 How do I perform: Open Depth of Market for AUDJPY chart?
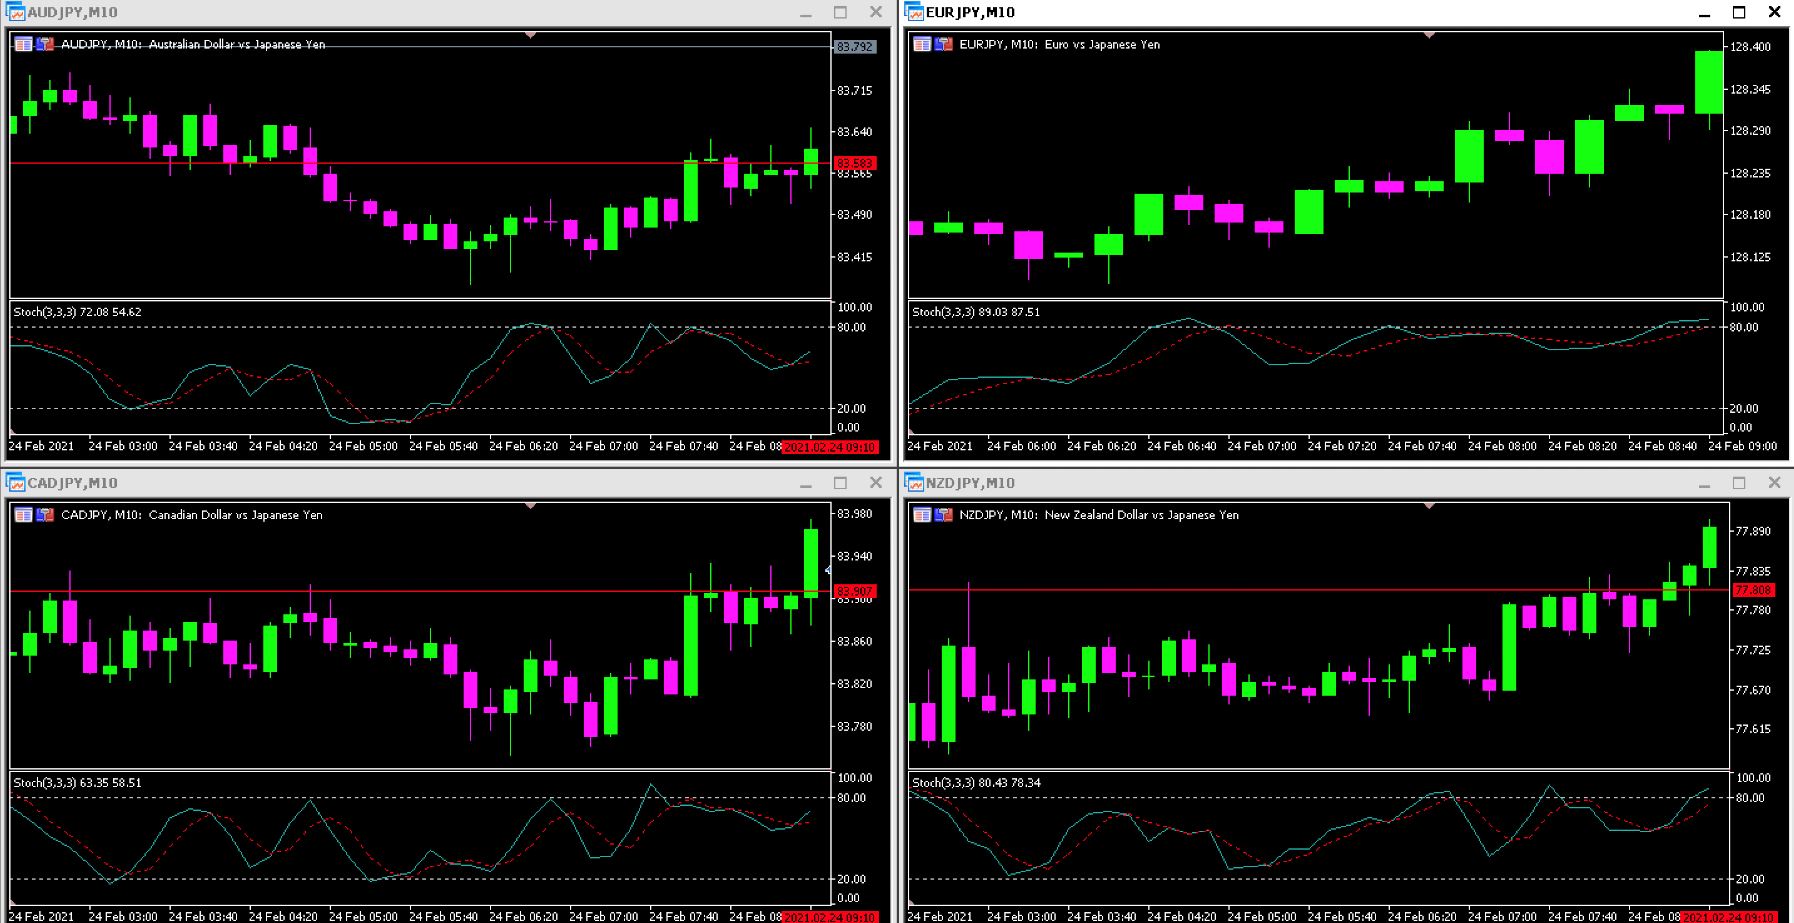tap(23, 44)
